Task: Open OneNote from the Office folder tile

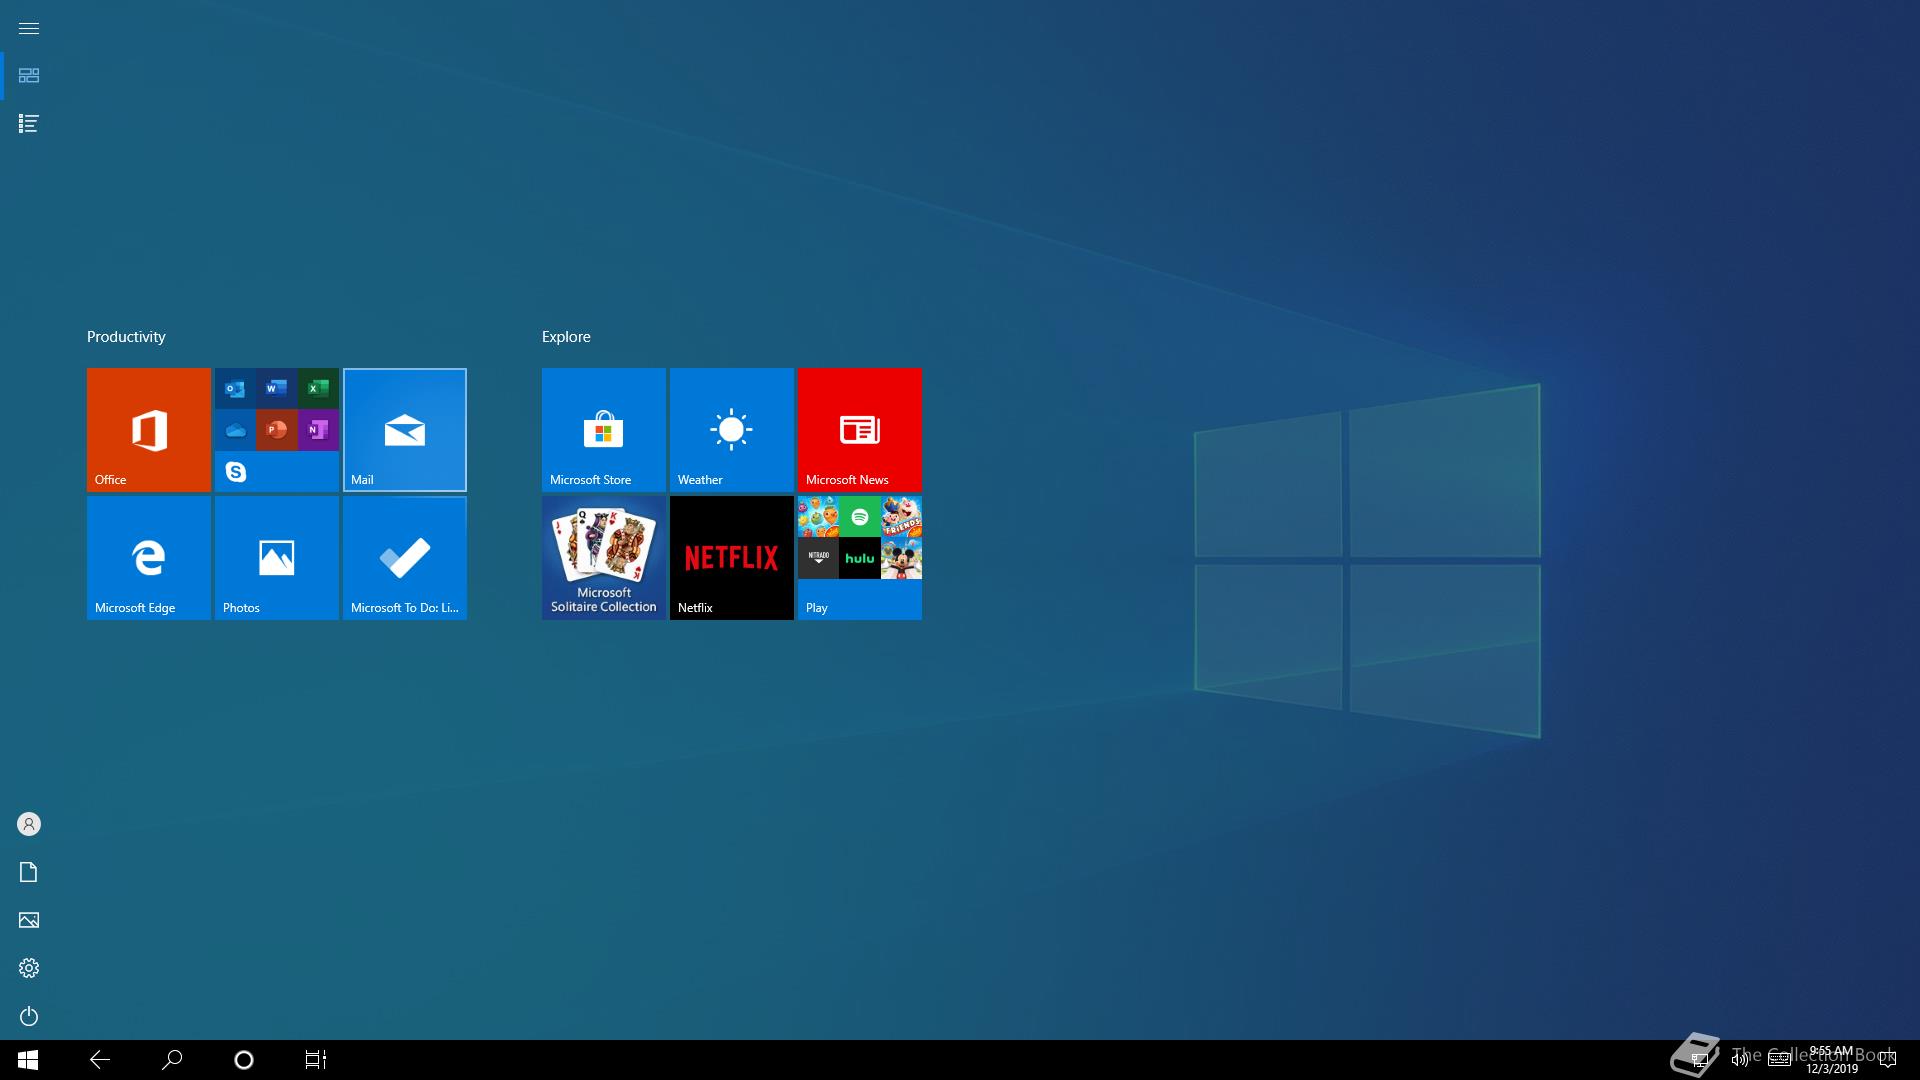Action: coord(318,430)
